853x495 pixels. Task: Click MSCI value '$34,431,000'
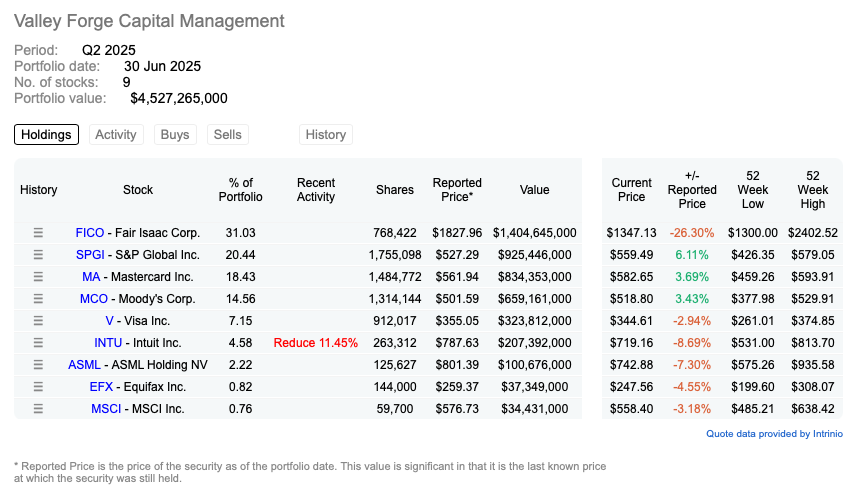[534, 409]
